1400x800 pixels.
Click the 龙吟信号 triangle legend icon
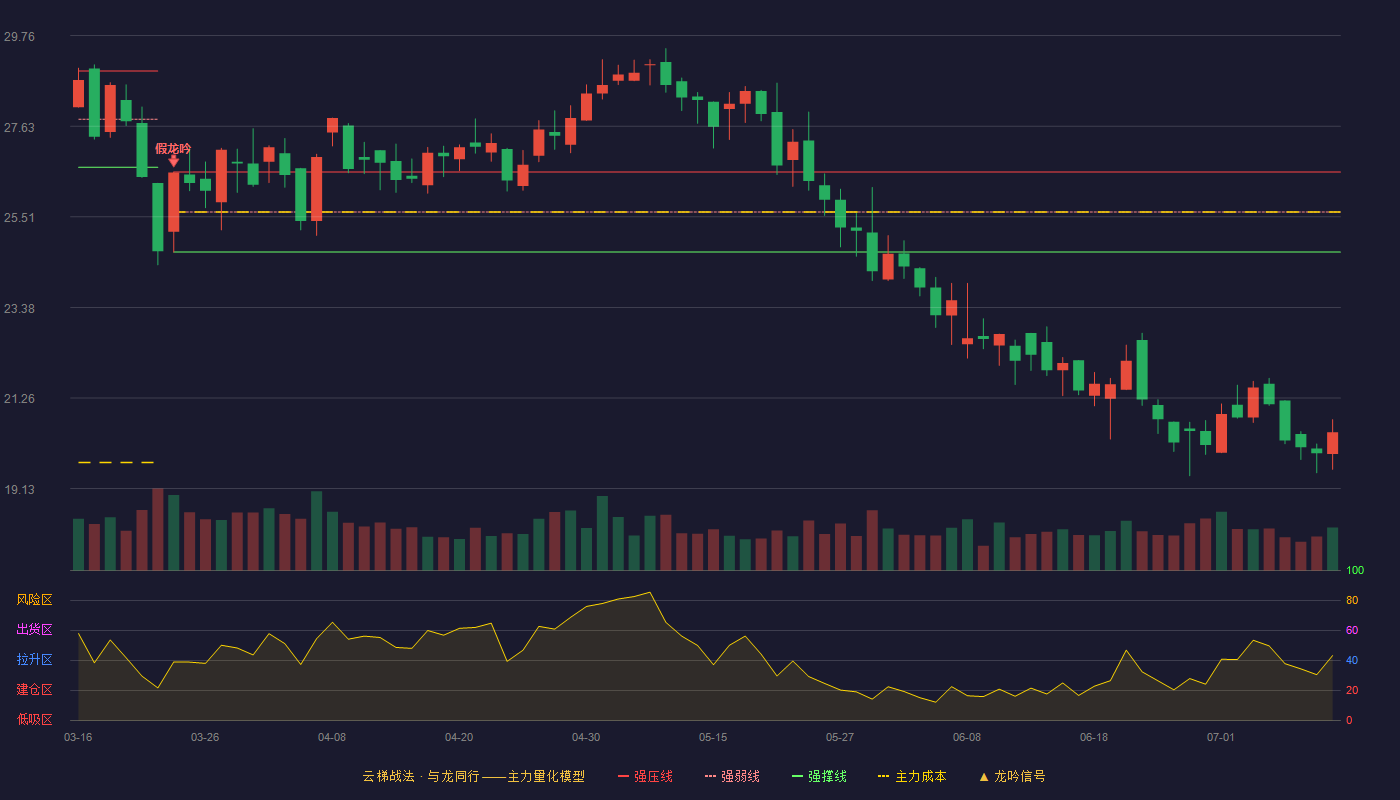pyautogui.click(x=984, y=776)
